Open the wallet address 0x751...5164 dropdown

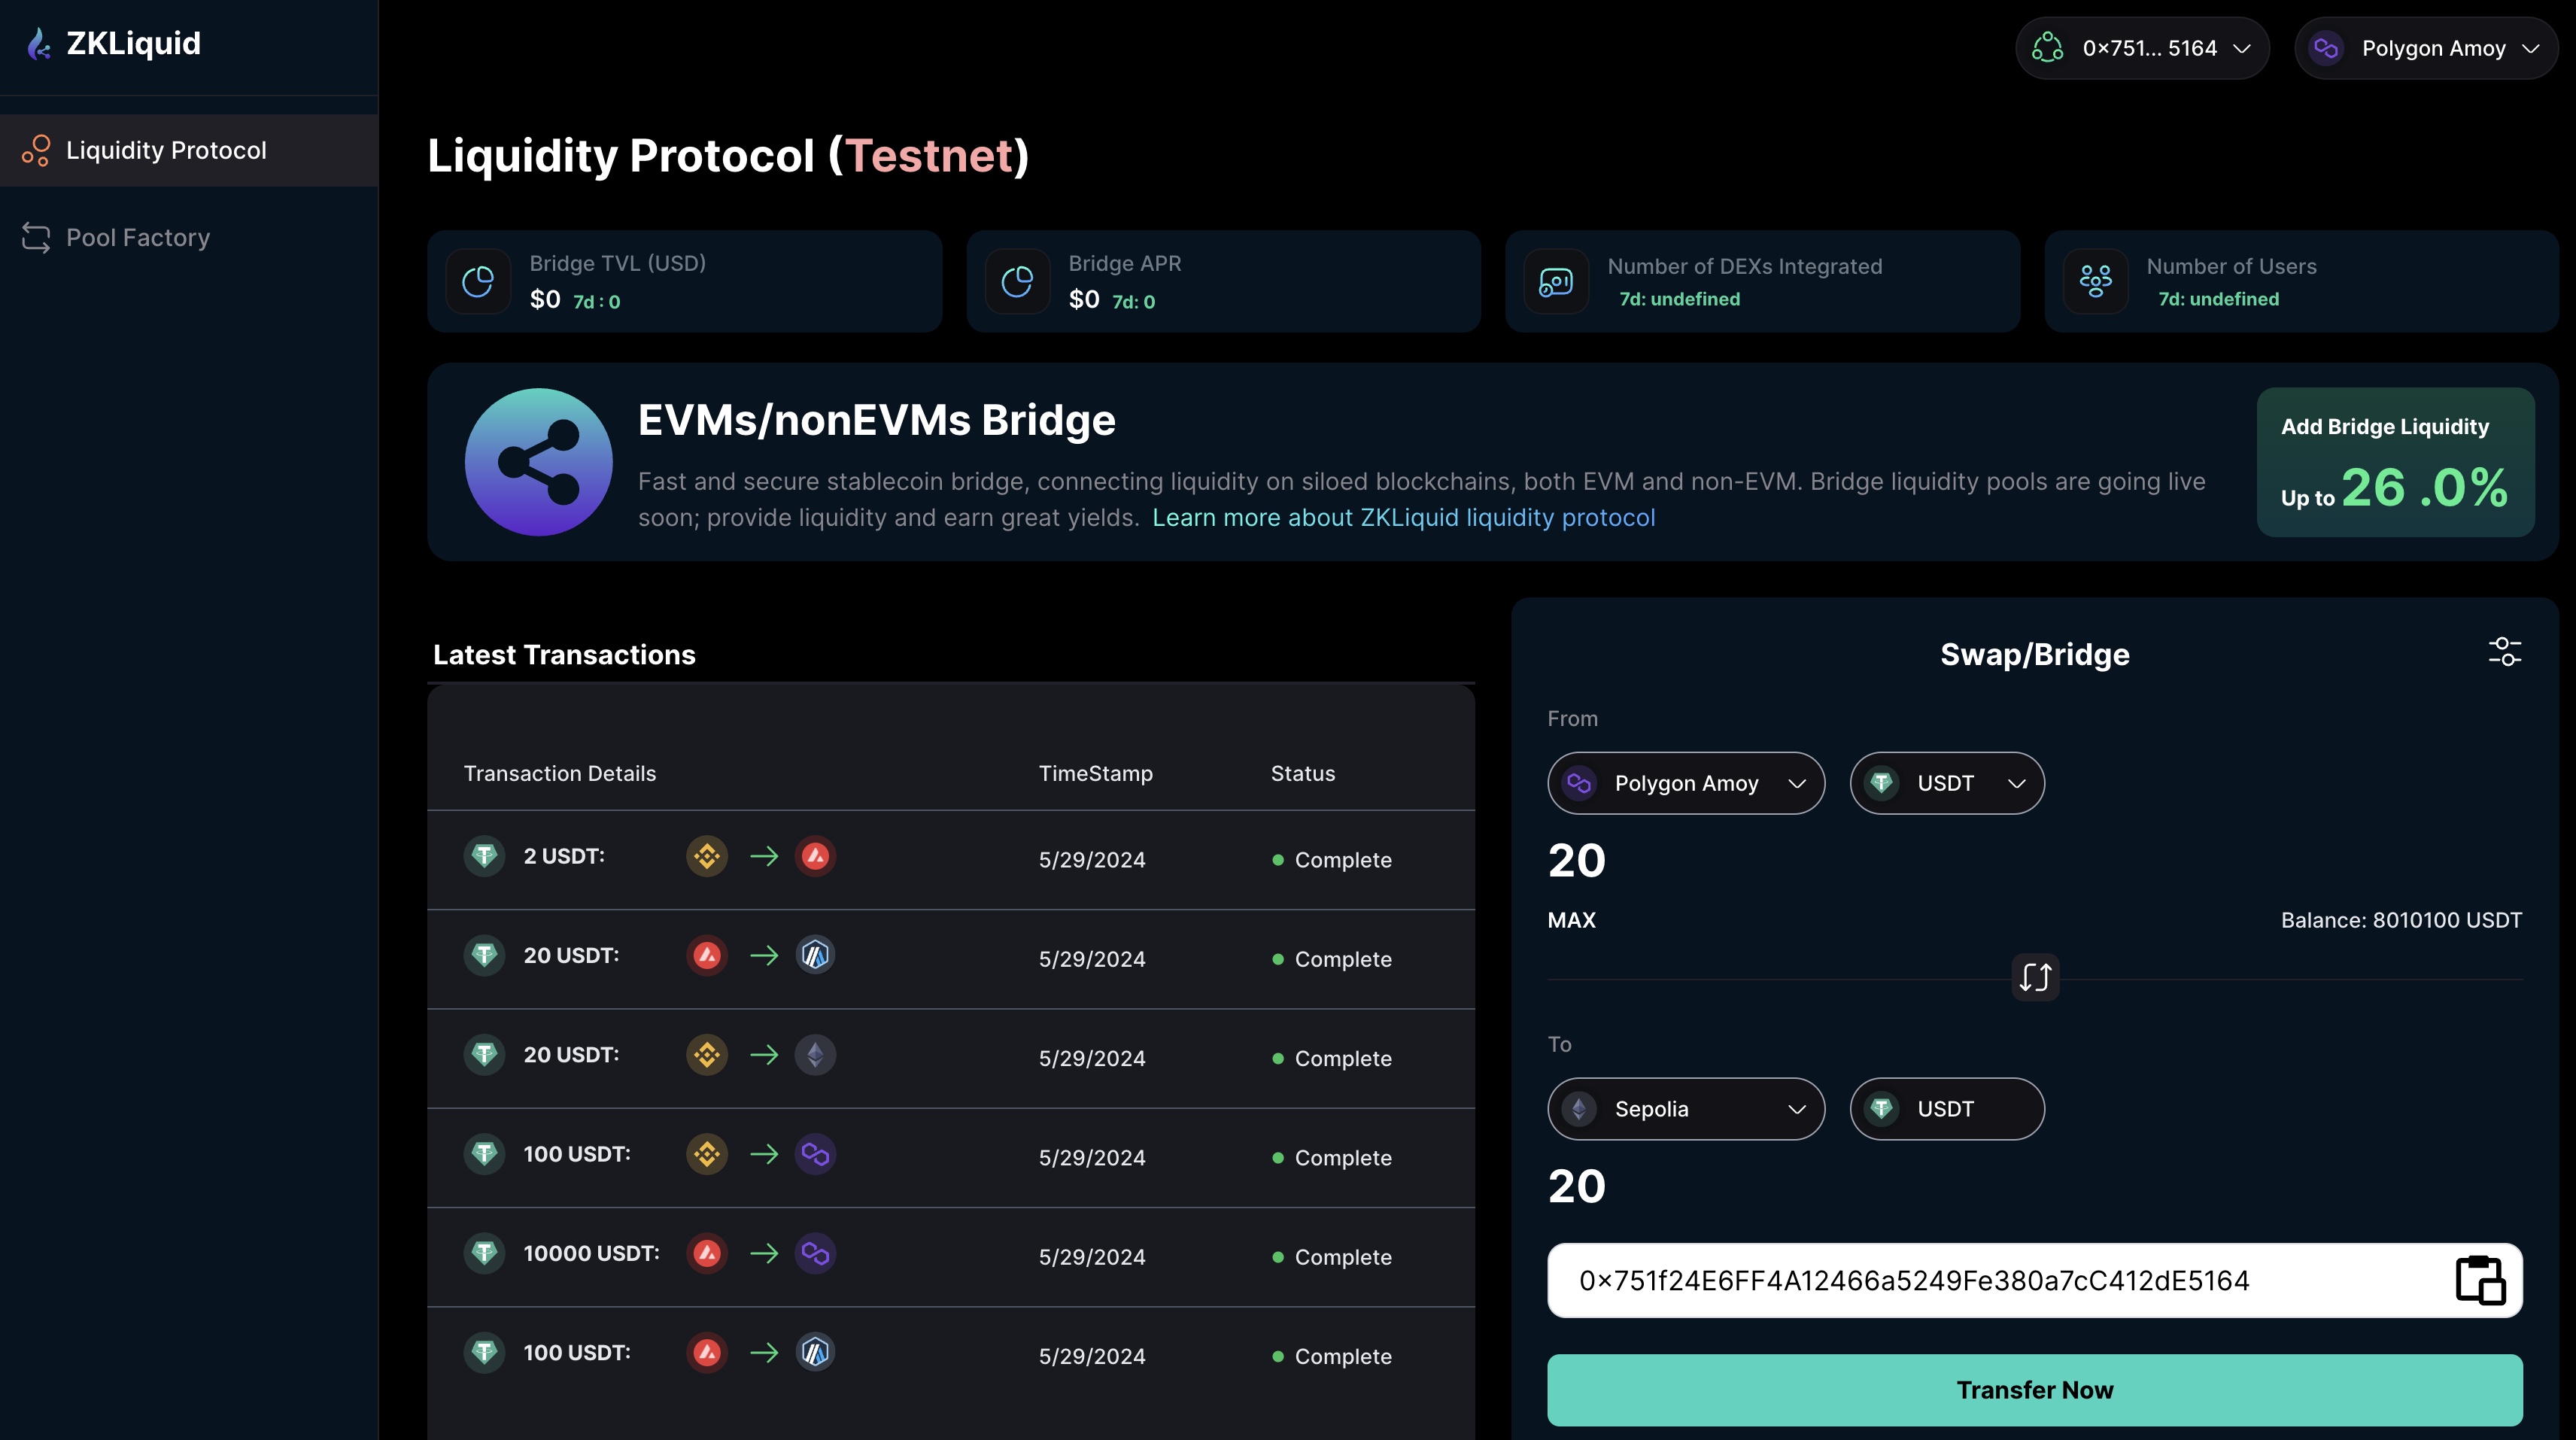pos(2142,48)
